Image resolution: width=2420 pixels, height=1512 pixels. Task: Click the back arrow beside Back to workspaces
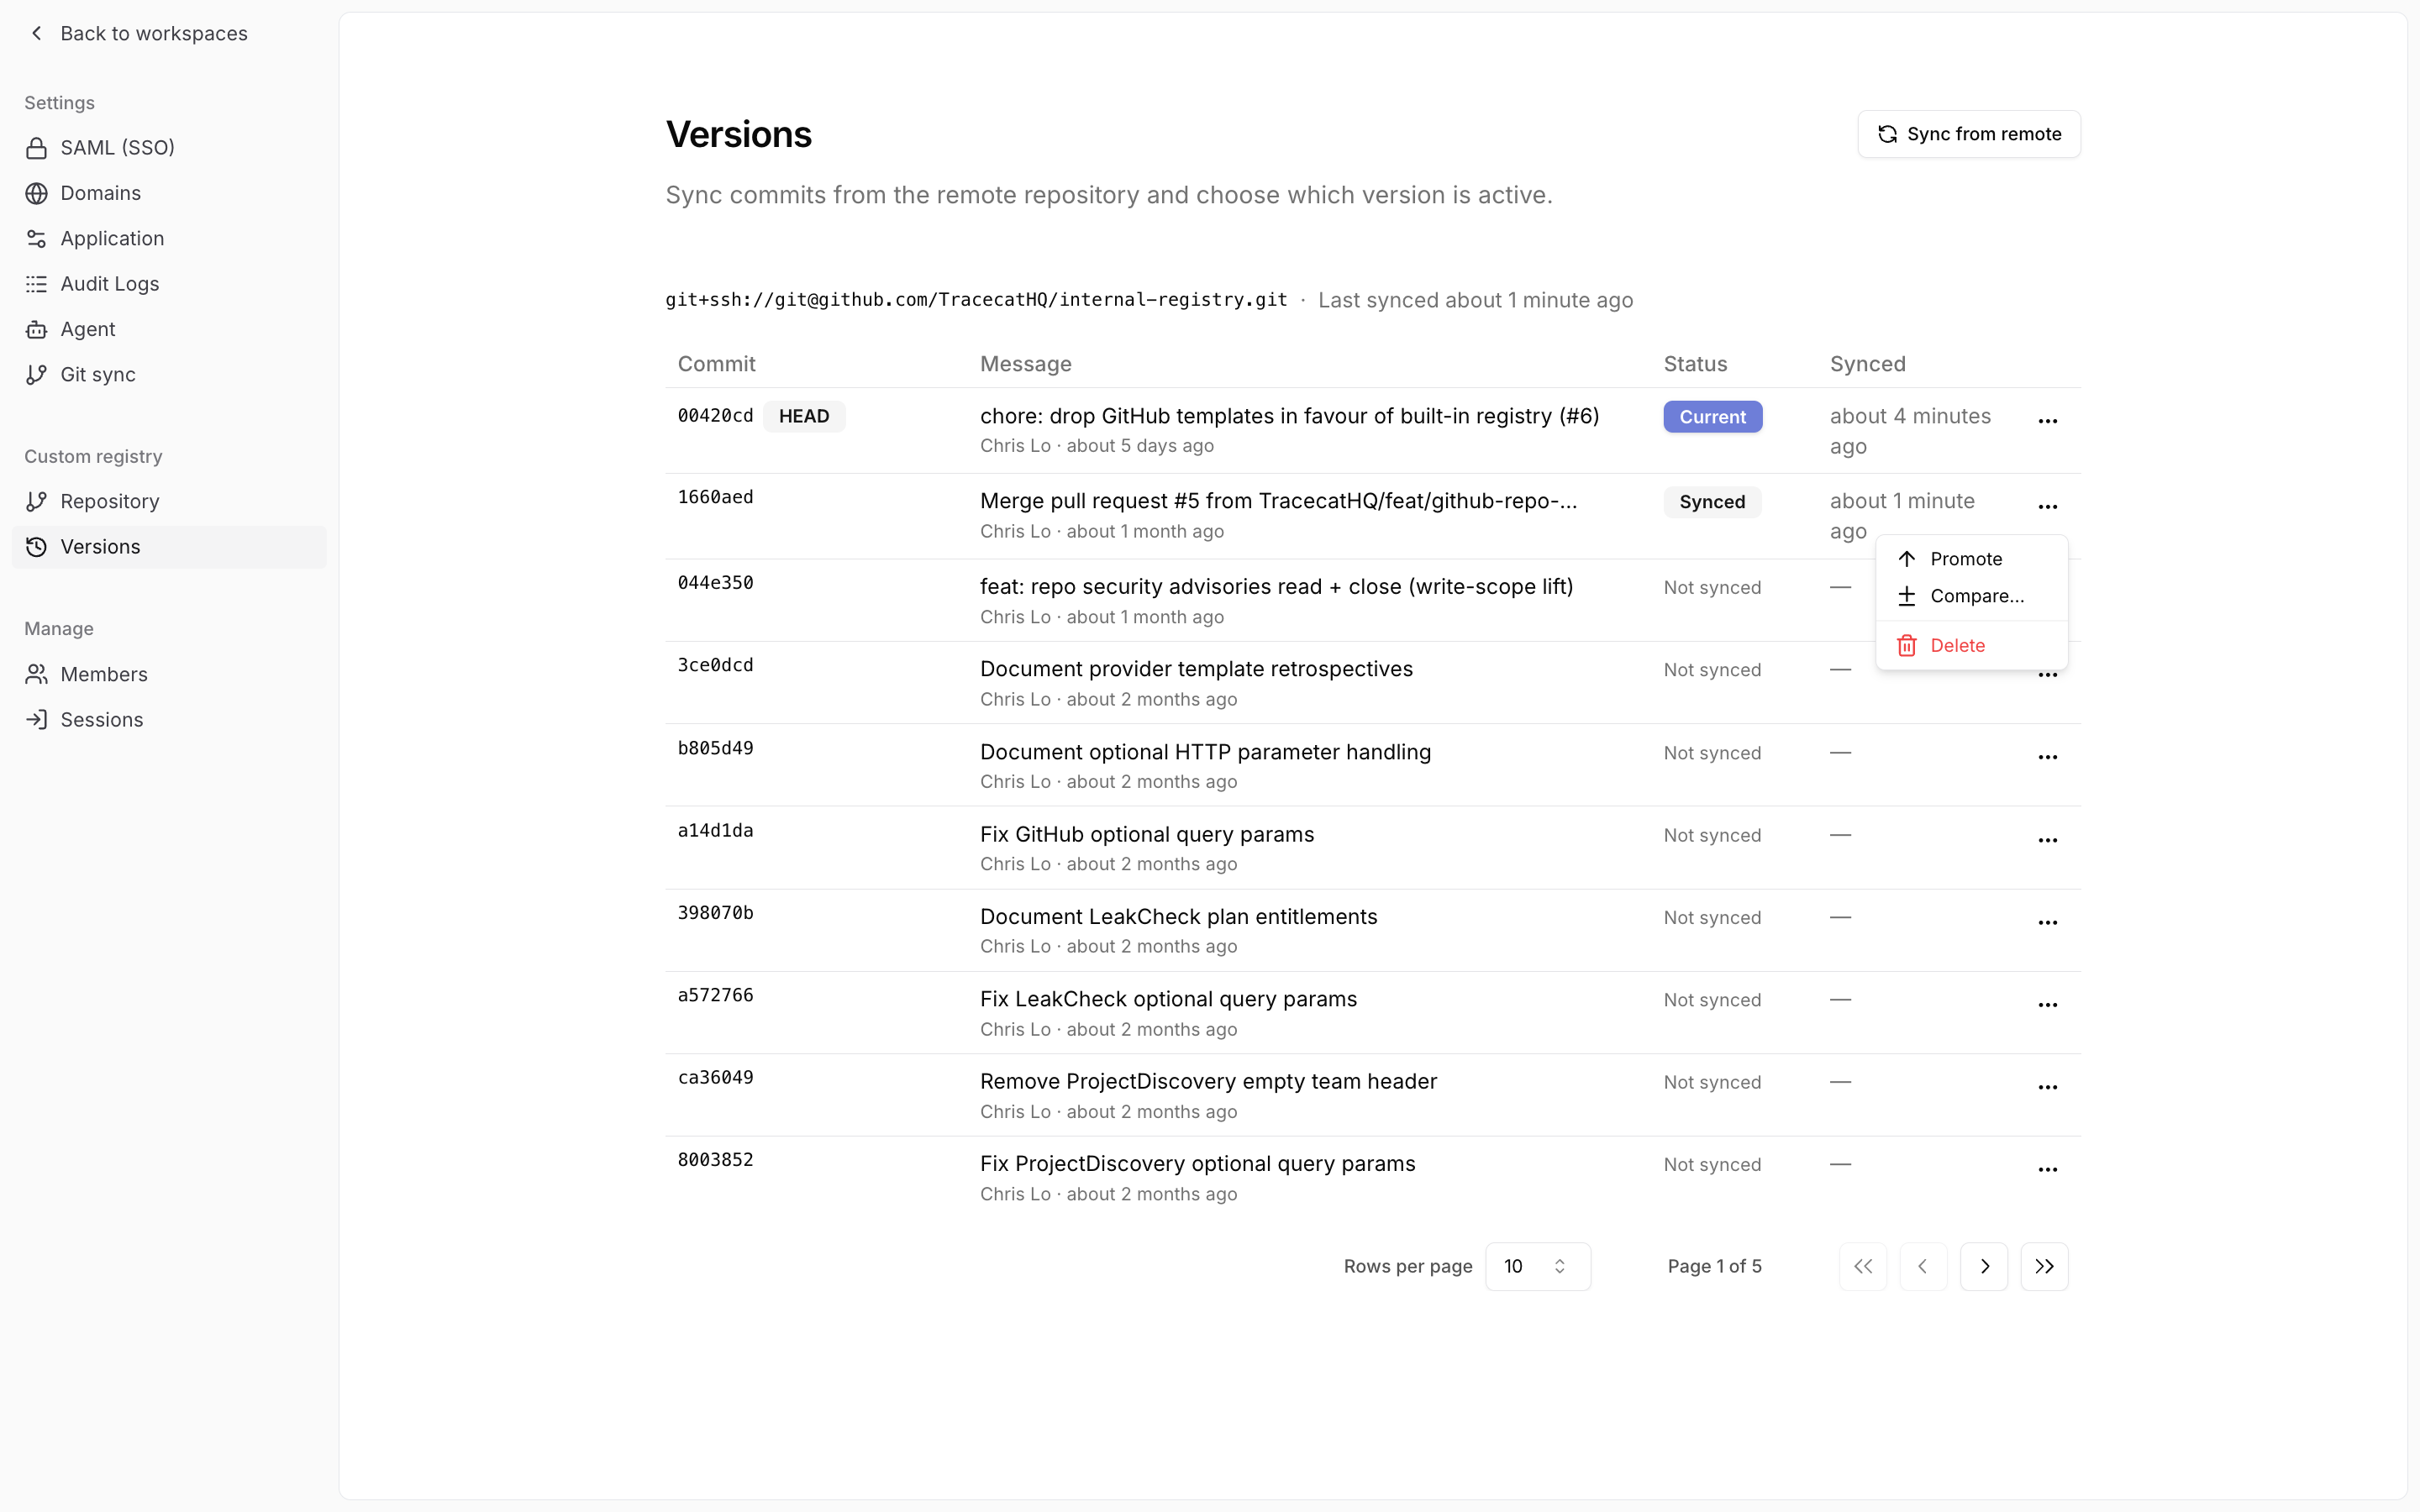pos(37,33)
